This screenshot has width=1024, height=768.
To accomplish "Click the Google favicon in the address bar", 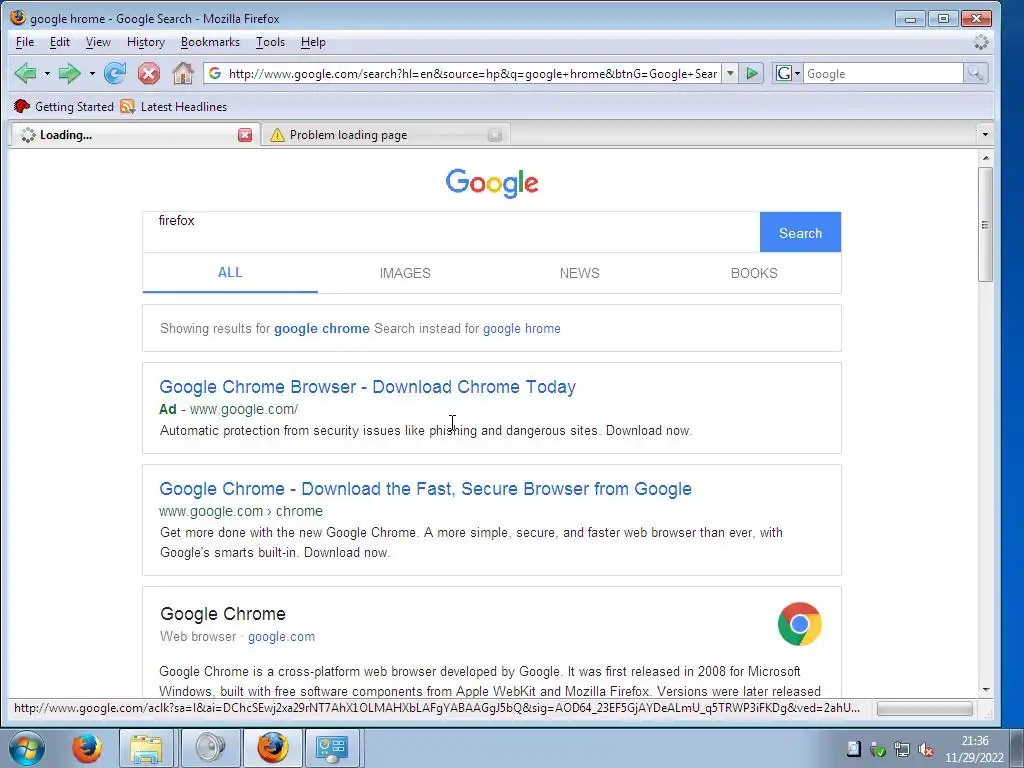I will pyautogui.click(x=215, y=73).
